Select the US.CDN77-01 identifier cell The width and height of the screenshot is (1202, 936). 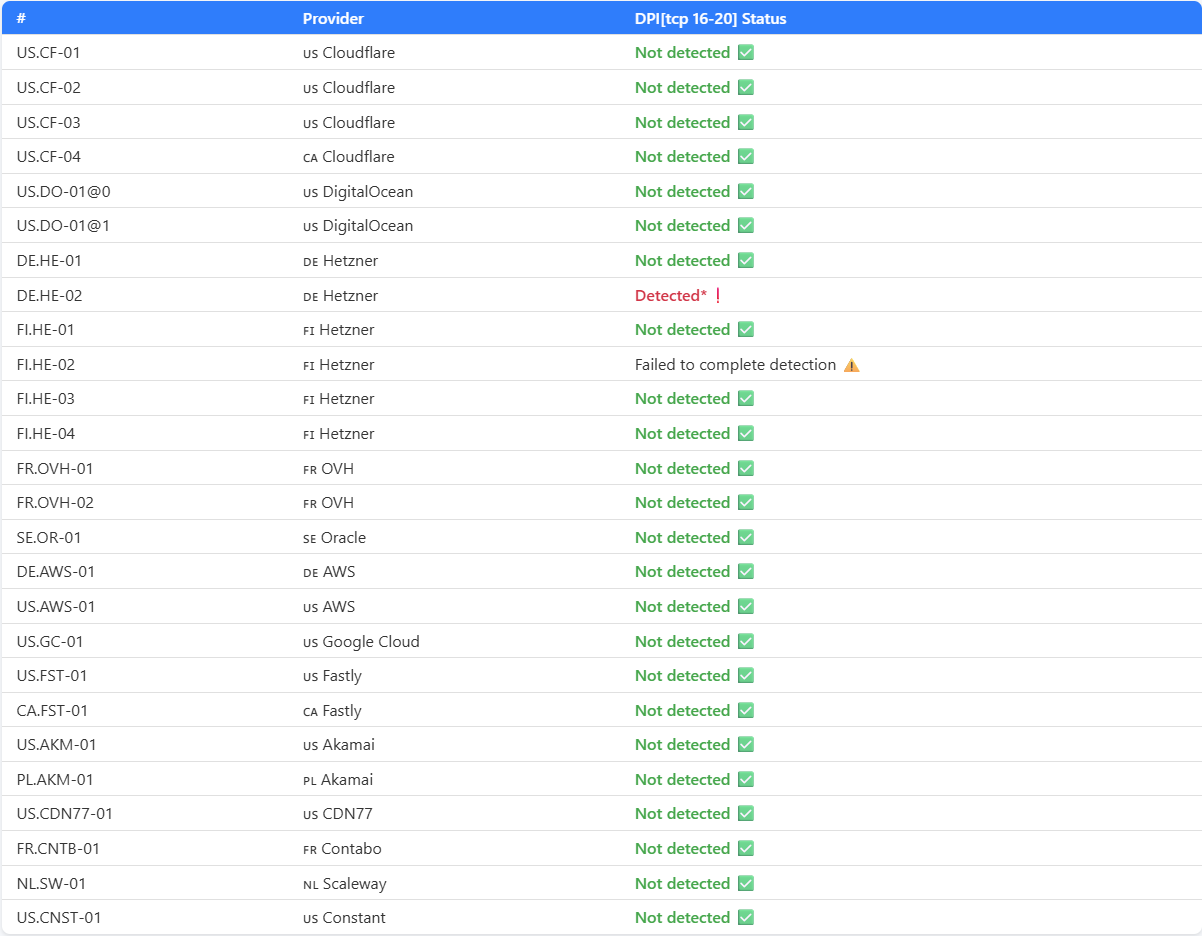[65, 814]
